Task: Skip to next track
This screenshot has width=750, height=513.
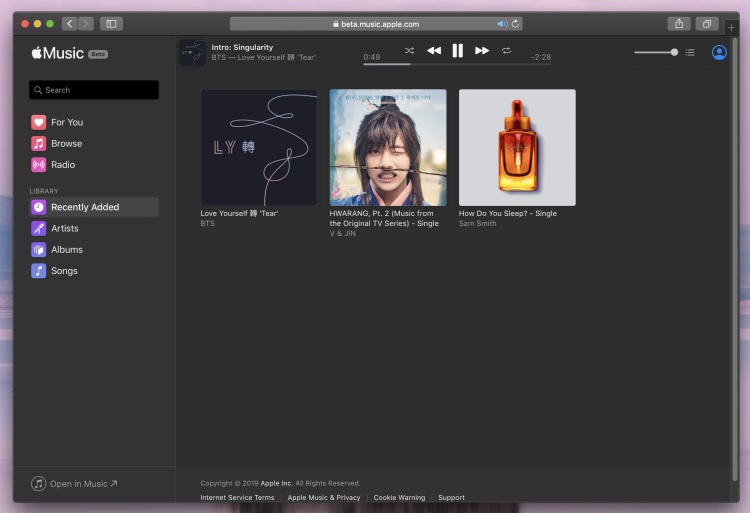Action: coord(482,50)
